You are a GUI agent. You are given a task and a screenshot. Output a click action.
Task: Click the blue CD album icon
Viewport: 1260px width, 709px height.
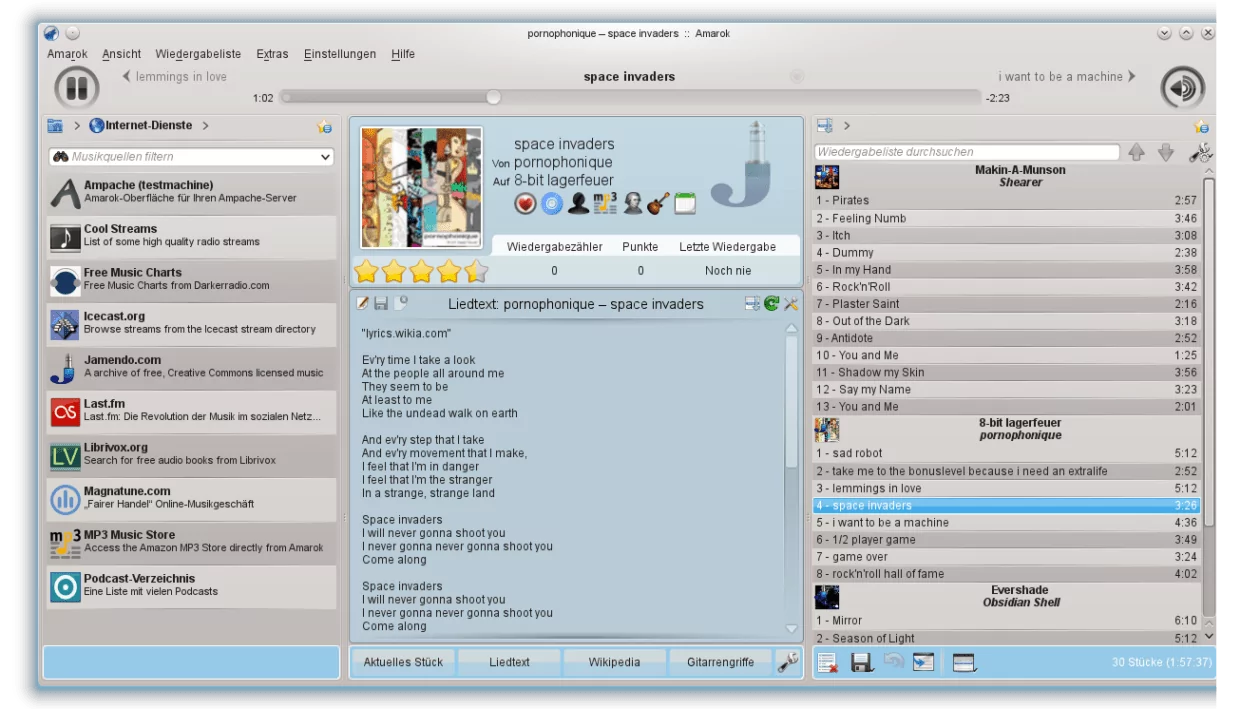pyautogui.click(x=552, y=204)
